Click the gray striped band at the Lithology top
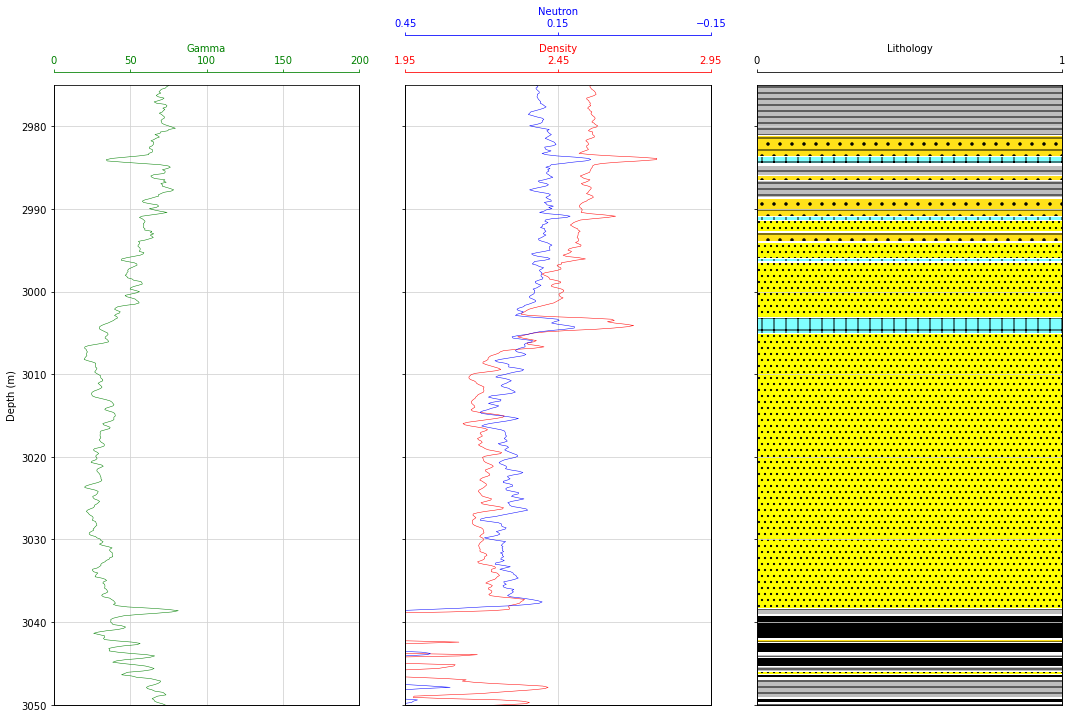This screenshot has width=1072, height=718. pyautogui.click(x=909, y=110)
